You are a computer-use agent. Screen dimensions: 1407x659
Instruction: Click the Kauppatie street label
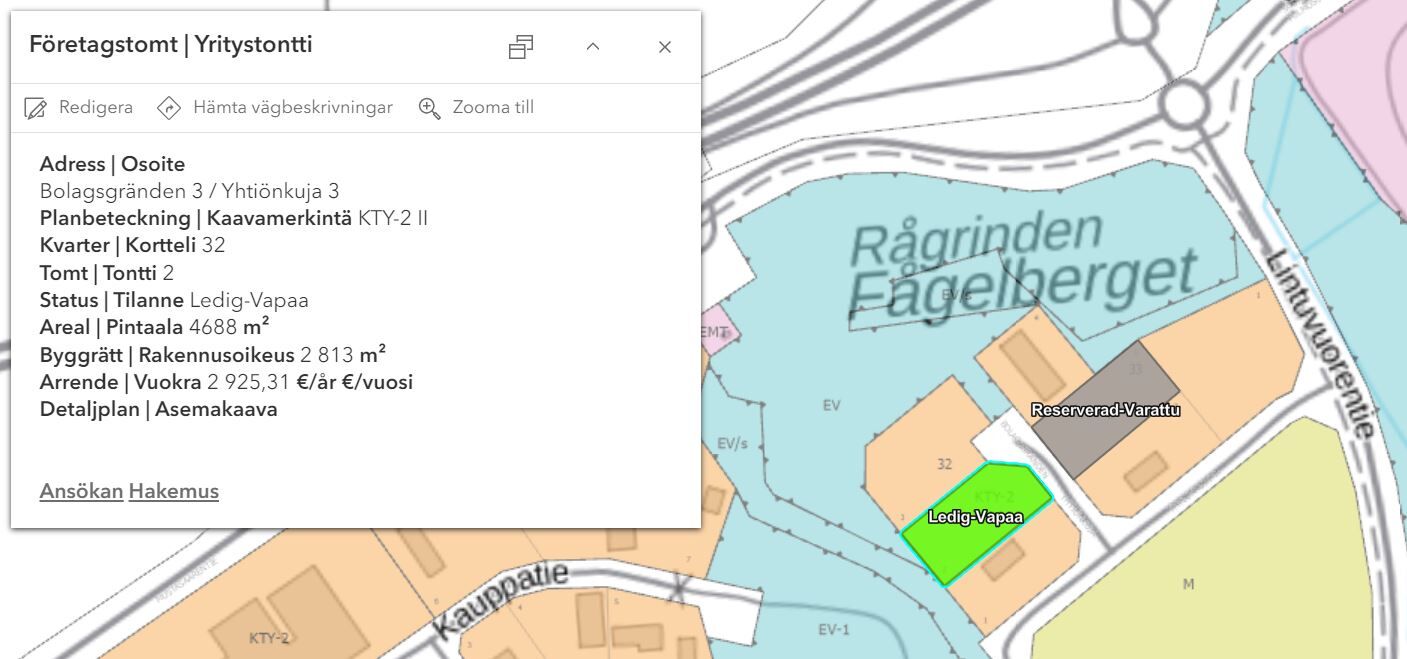[501, 600]
